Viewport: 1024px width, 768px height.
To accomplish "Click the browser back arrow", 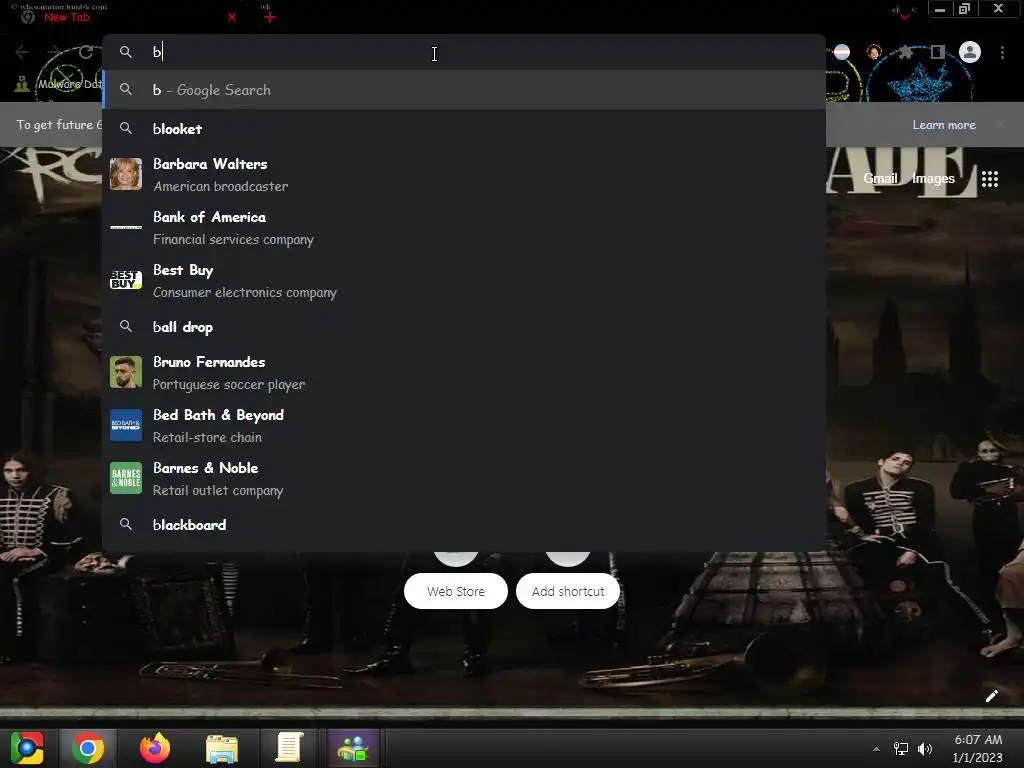I will click(22, 52).
